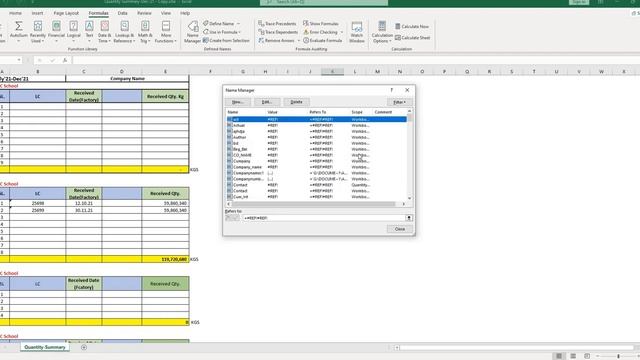Adjust the zoom slider in status bar
This screenshot has width=640, height=360.
pyautogui.click(x=618, y=356)
